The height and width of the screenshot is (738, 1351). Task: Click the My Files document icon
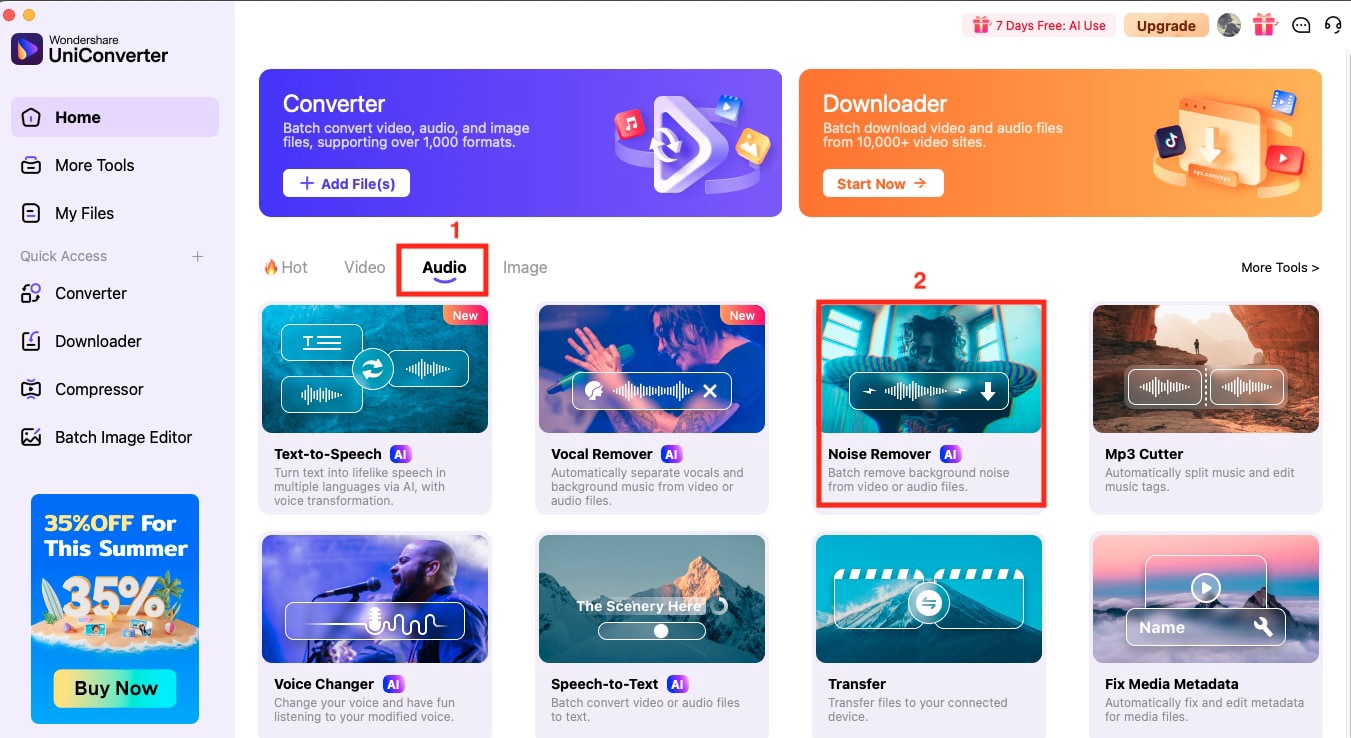[x=31, y=213]
